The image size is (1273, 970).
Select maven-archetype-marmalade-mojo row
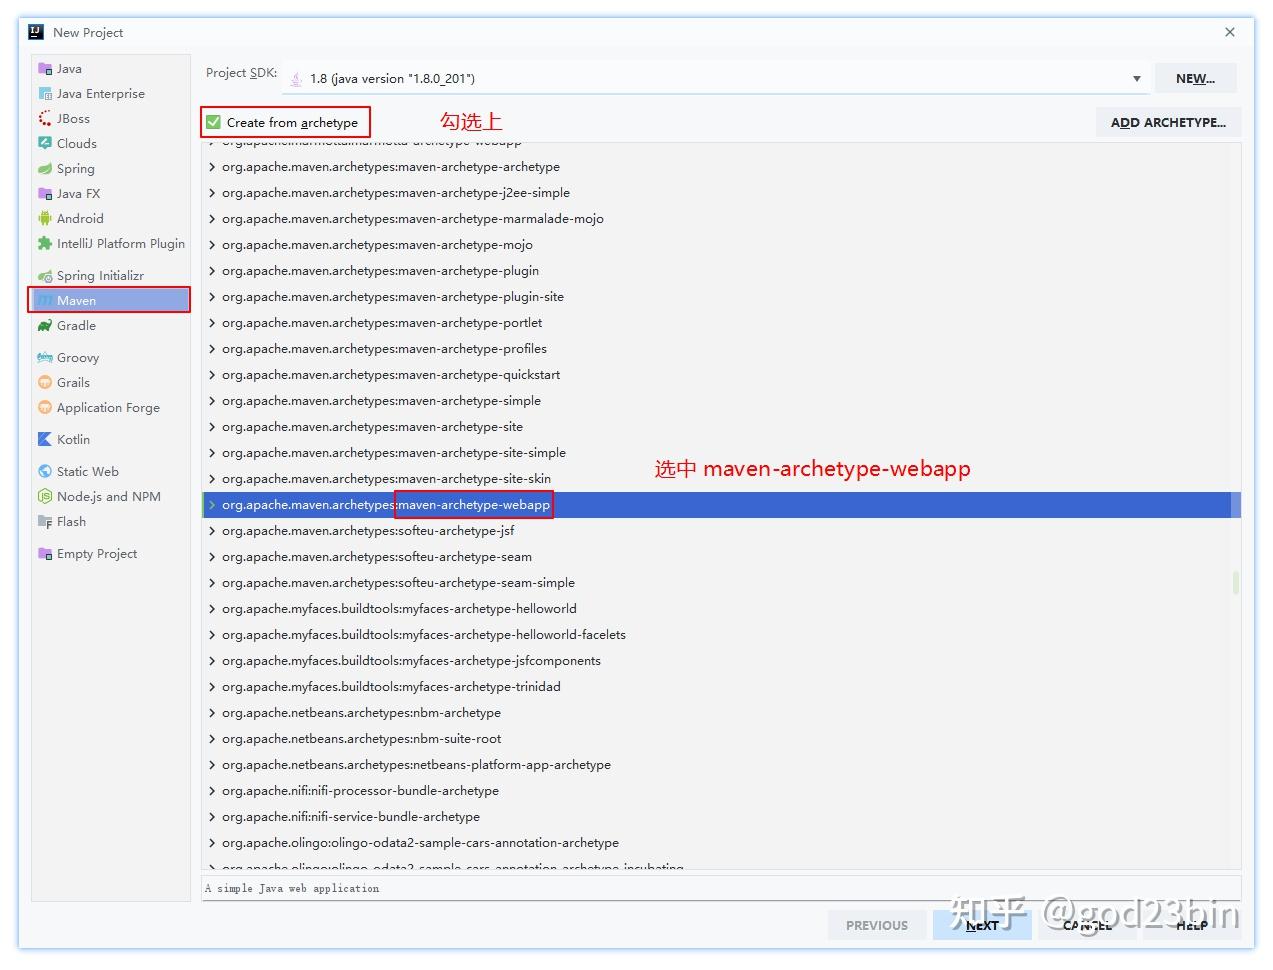pyautogui.click(x=720, y=219)
